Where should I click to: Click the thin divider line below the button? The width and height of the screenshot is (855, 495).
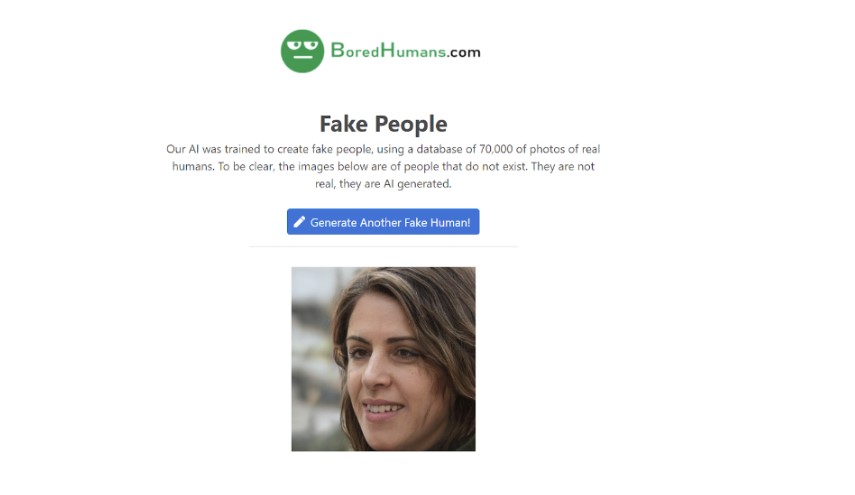pos(383,246)
